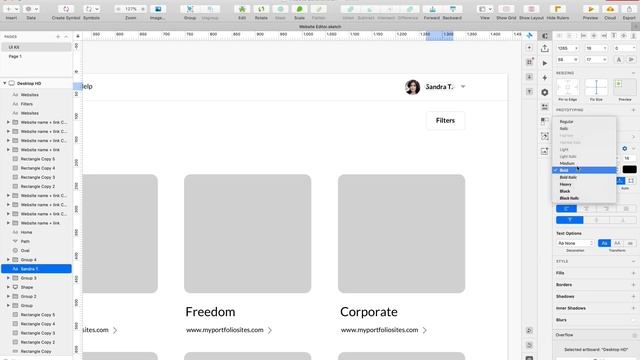The image size is (640, 360).
Task: Choose Medium font weight
Action: click(584, 163)
